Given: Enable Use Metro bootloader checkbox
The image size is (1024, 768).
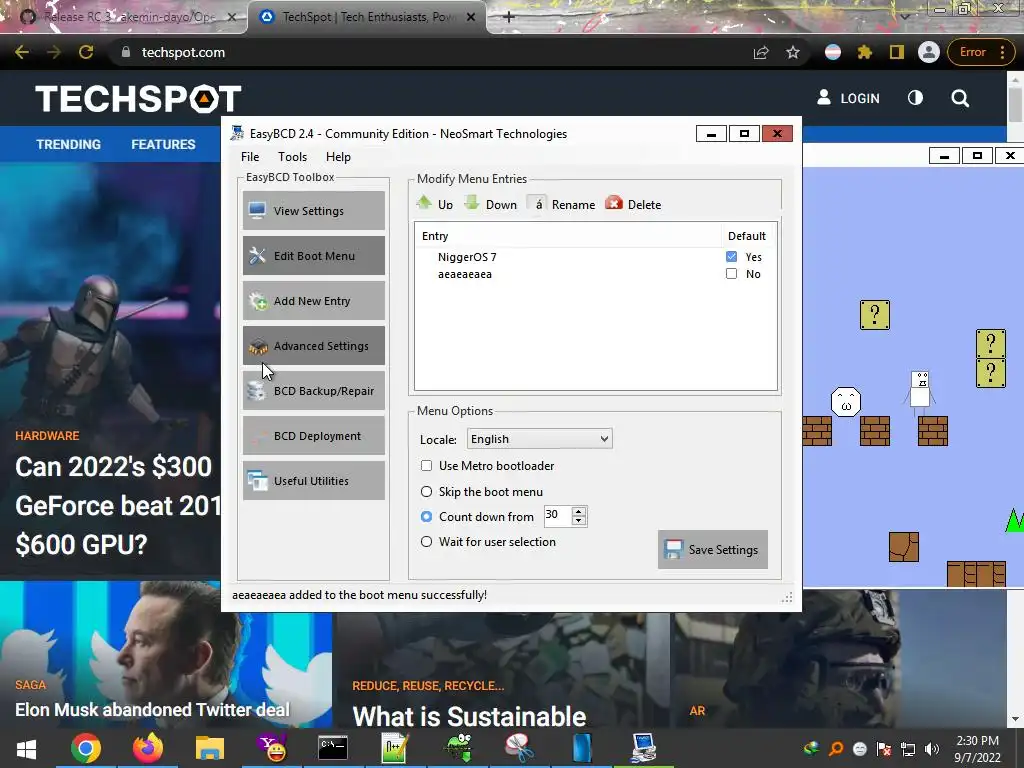Looking at the screenshot, I should tap(426, 466).
